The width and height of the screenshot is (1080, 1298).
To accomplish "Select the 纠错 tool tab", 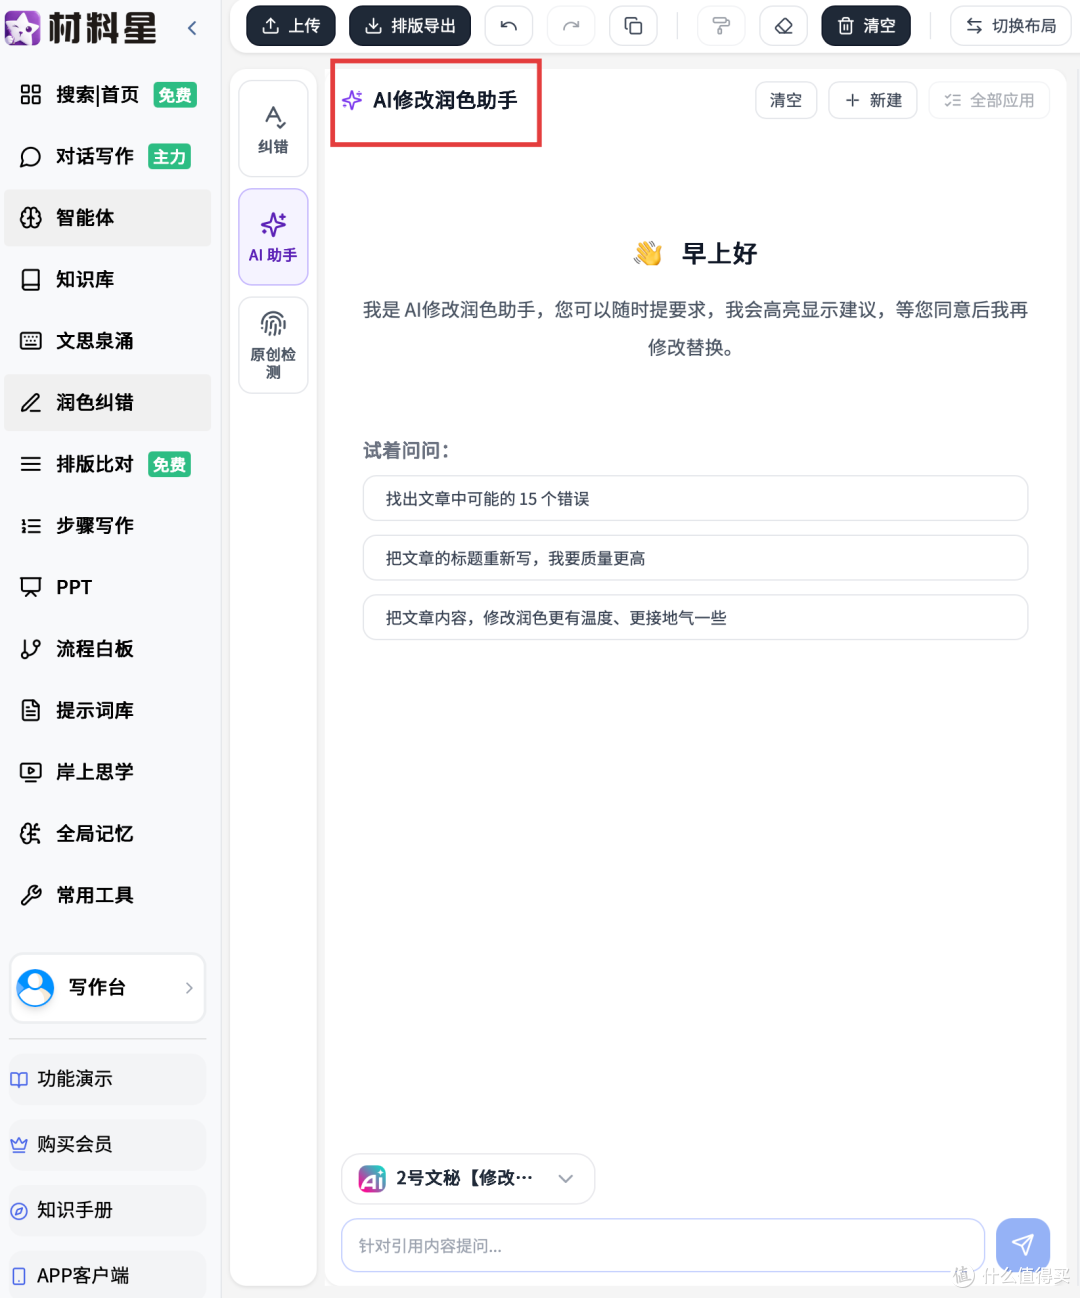I will pyautogui.click(x=273, y=129).
